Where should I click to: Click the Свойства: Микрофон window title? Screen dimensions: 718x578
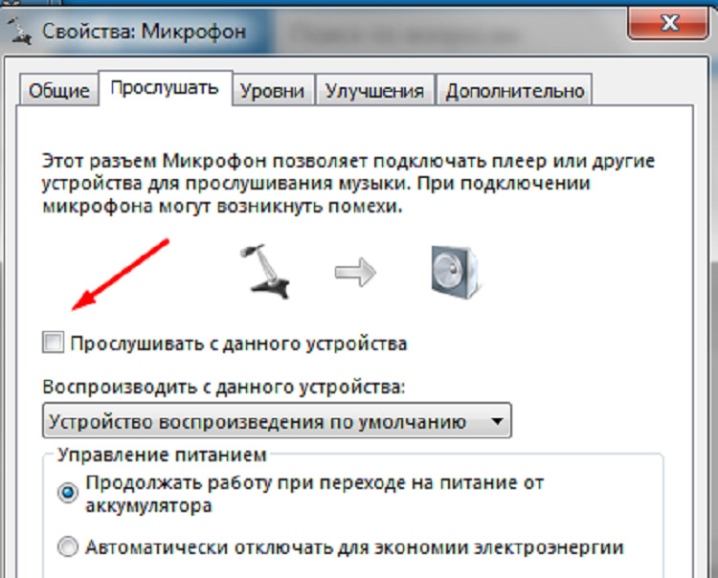[144, 32]
